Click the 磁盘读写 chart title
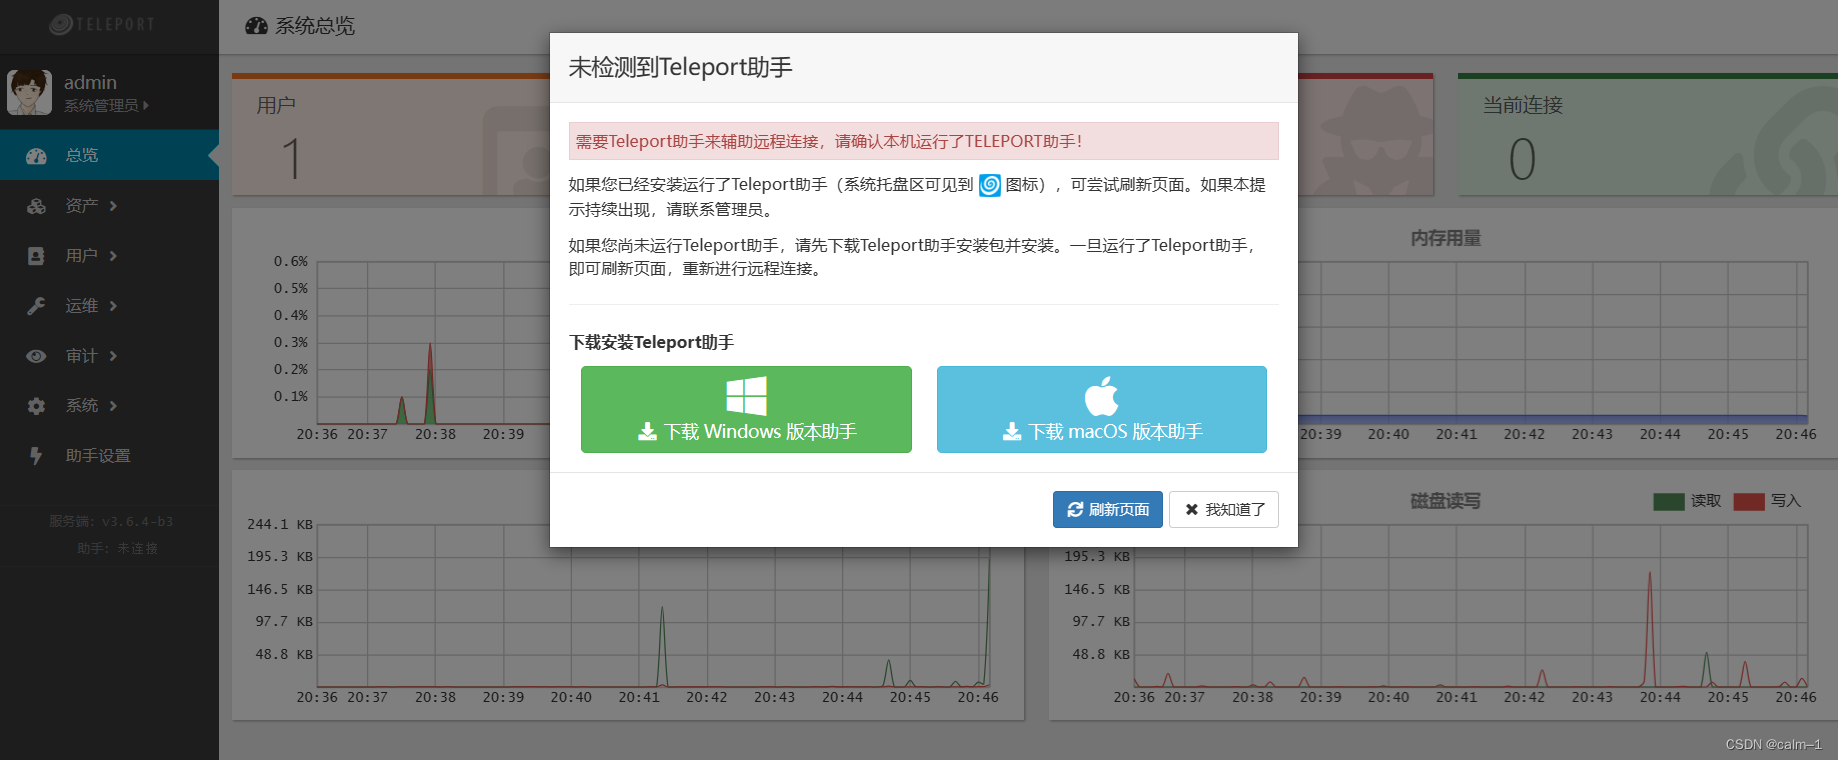Screen dimensions: 1838x760 click(1446, 501)
